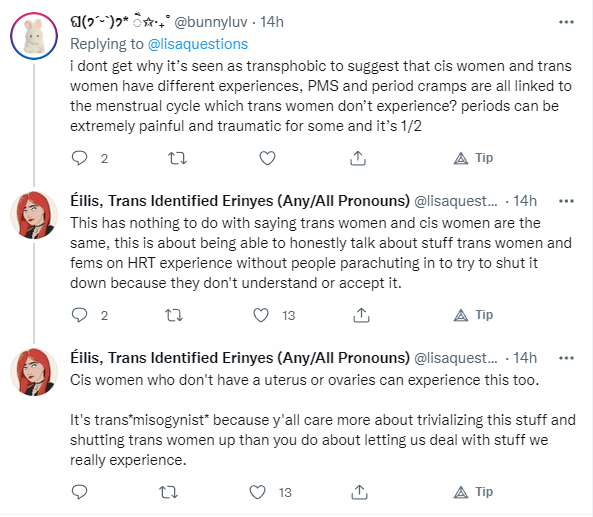Reply to the @bunnyluv tweet

click(79, 158)
